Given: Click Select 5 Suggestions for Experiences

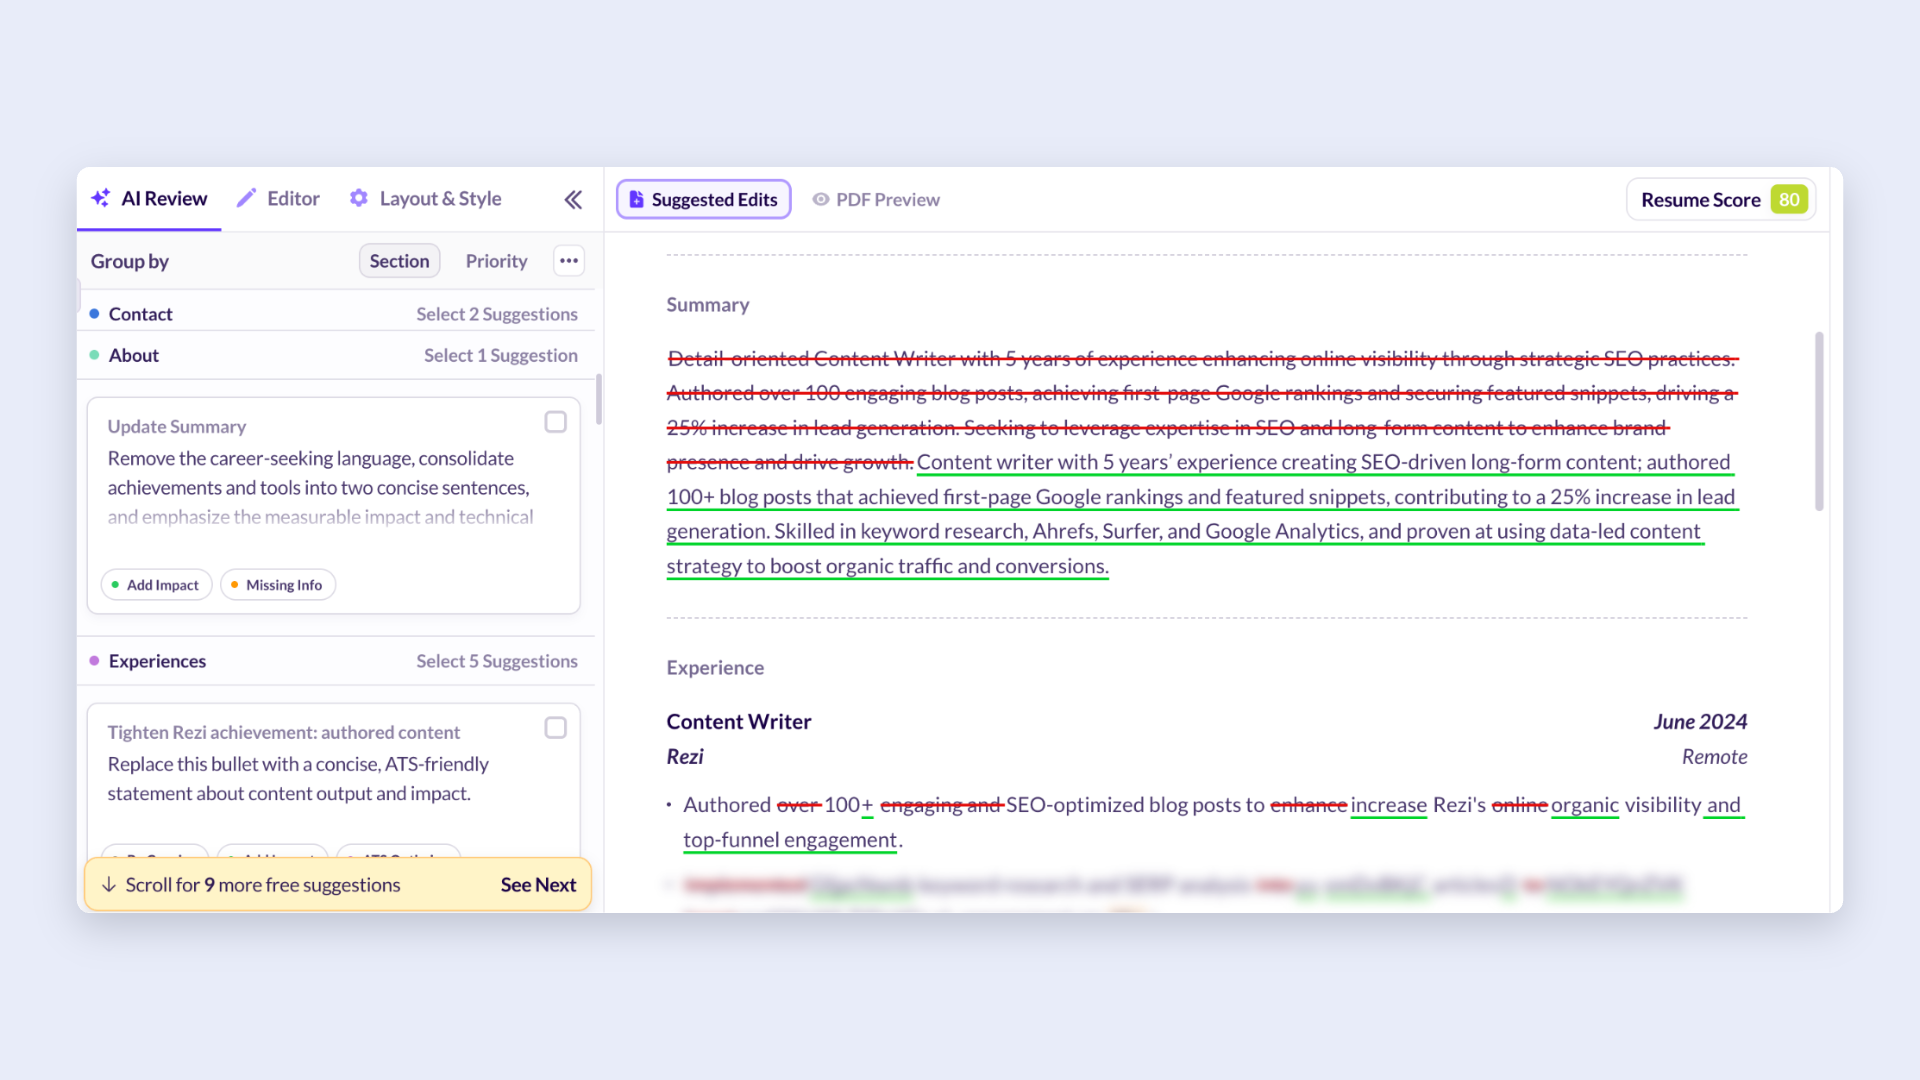Looking at the screenshot, I should click(497, 661).
